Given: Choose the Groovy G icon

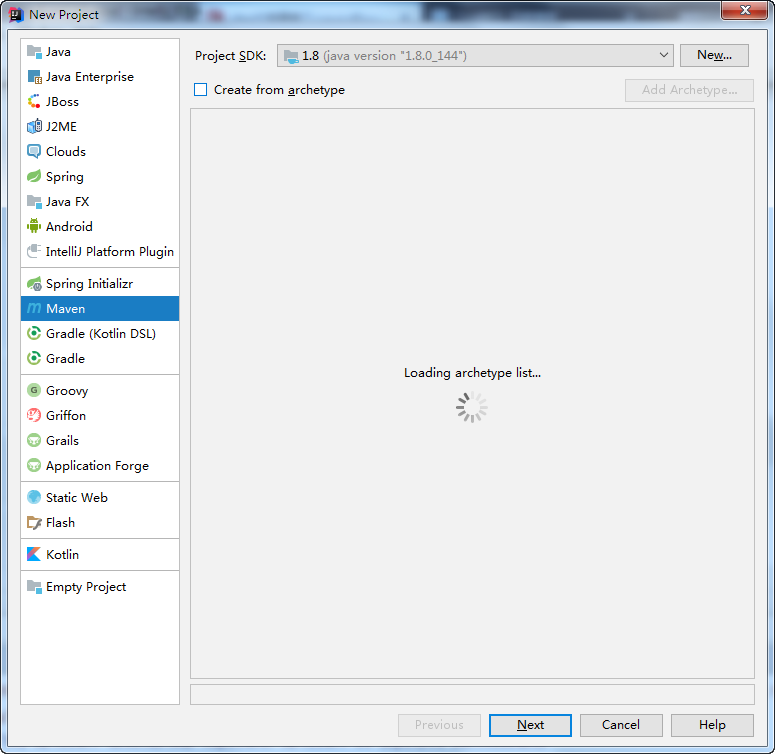Looking at the screenshot, I should 34,390.
